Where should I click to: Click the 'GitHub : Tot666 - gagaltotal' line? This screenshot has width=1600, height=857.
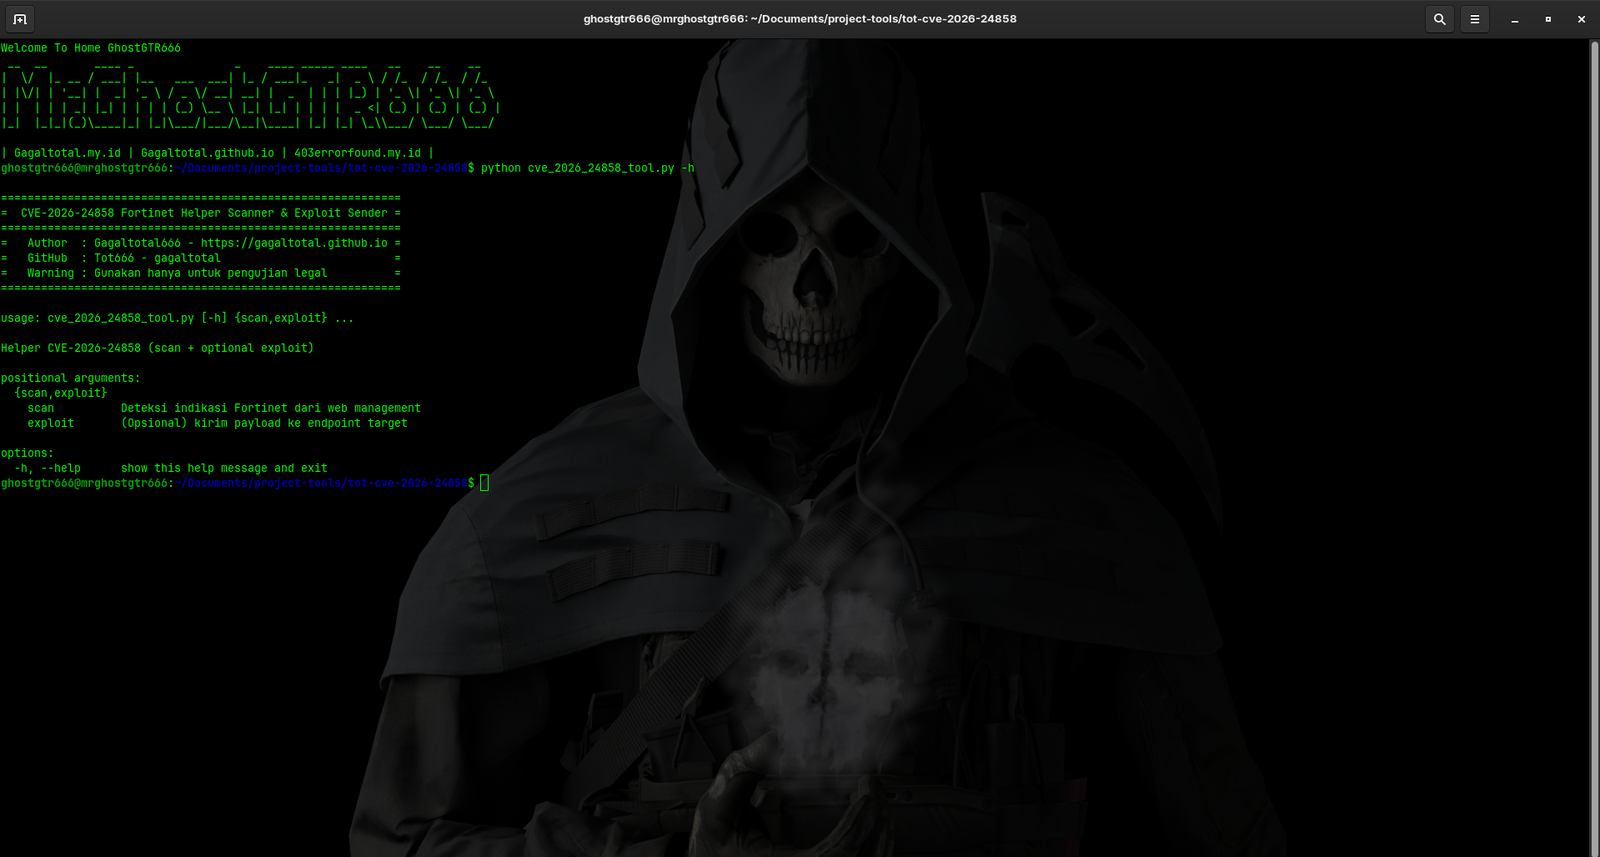point(124,258)
